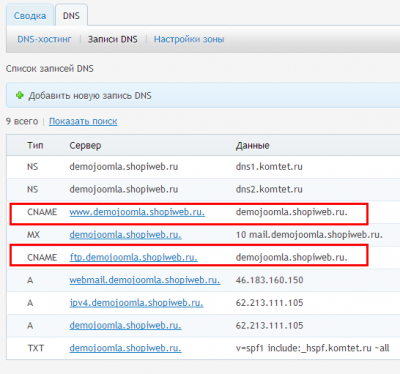400x374 pixels.
Task: Open the A record demojoomla.shopiweb.ru. link
Action: (x=125, y=325)
